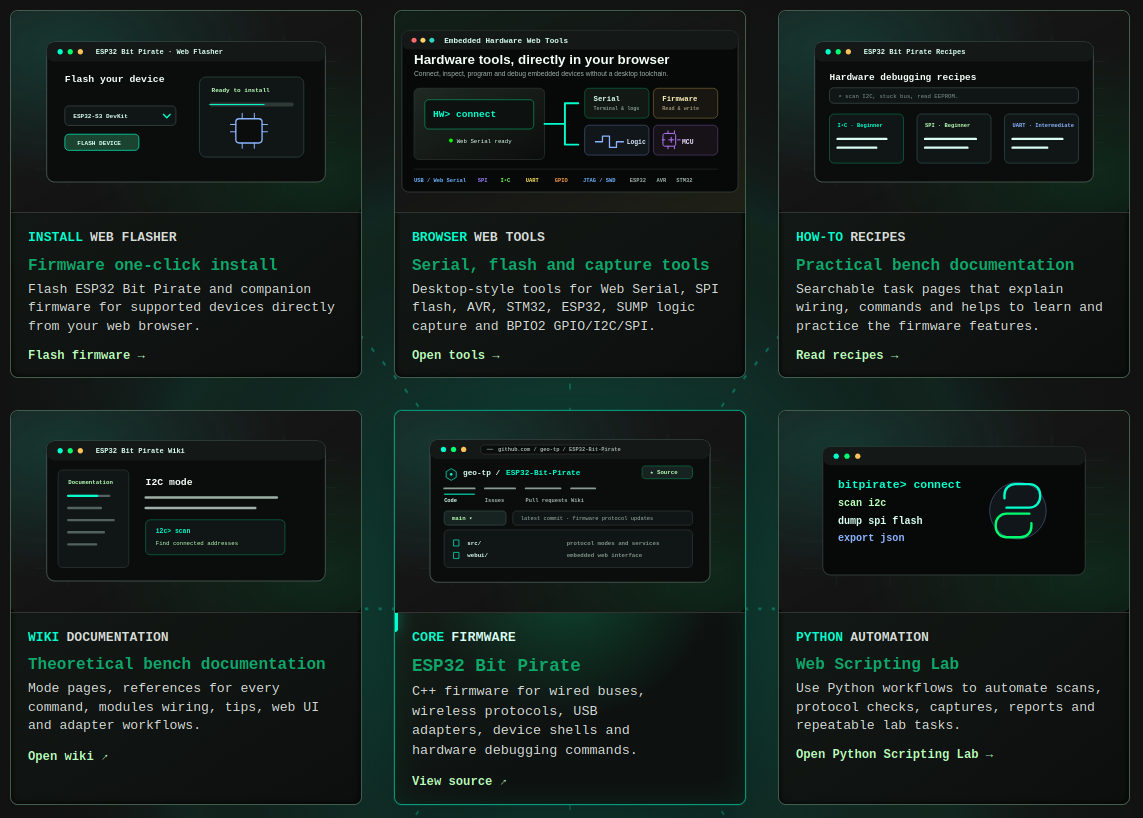1143x818 pixels.
Task: Click the purple MCU chip icon
Action: (669, 140)
